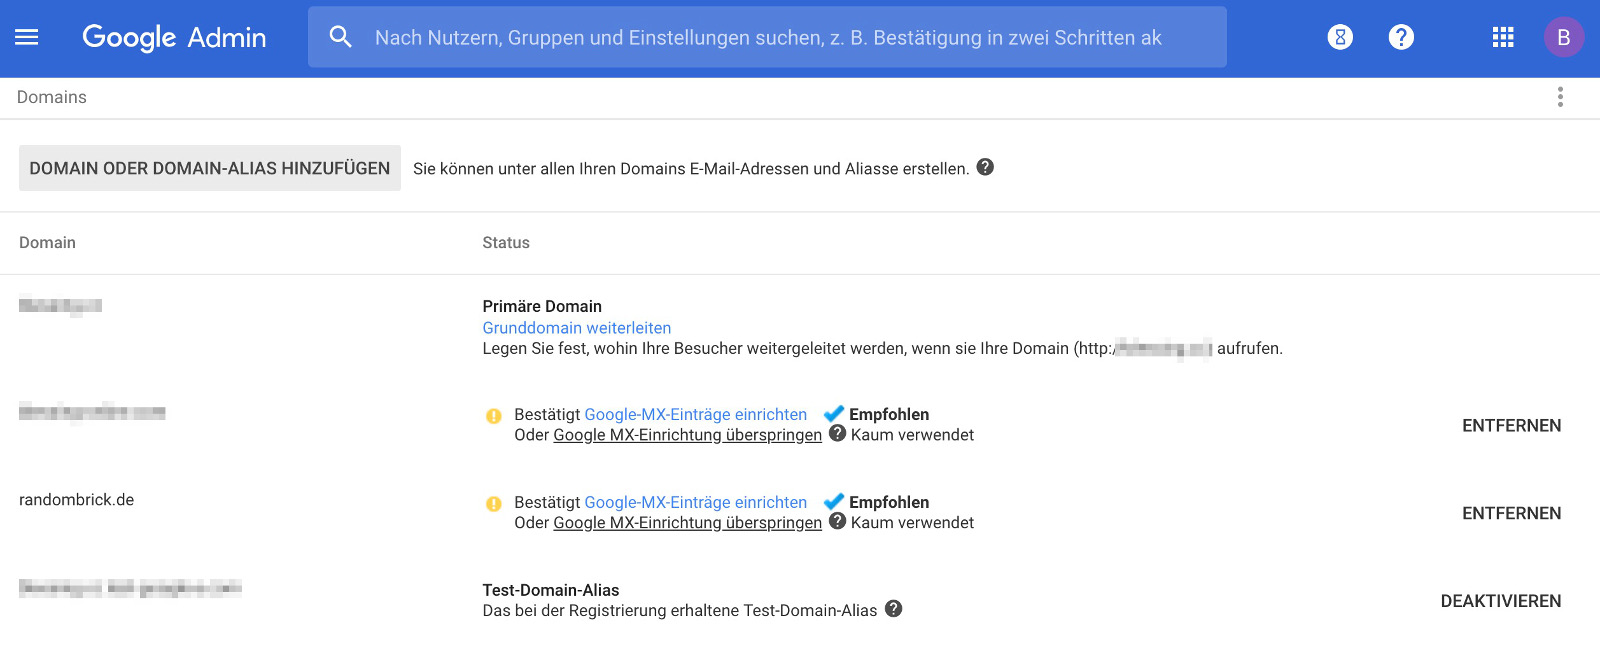The width and height of the screenshot is (1600, 653).
Task: Open the Grunddomain weiterleiten link
Action: (577, 328)
